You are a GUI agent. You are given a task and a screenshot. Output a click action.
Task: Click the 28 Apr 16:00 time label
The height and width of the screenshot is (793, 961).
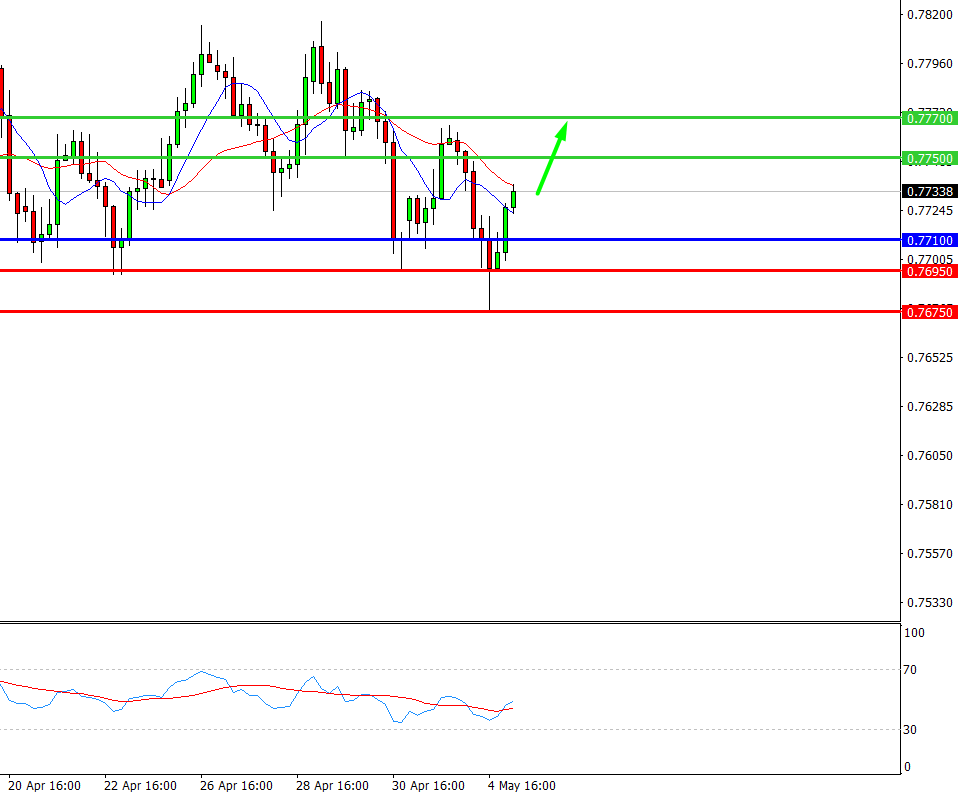332,786
